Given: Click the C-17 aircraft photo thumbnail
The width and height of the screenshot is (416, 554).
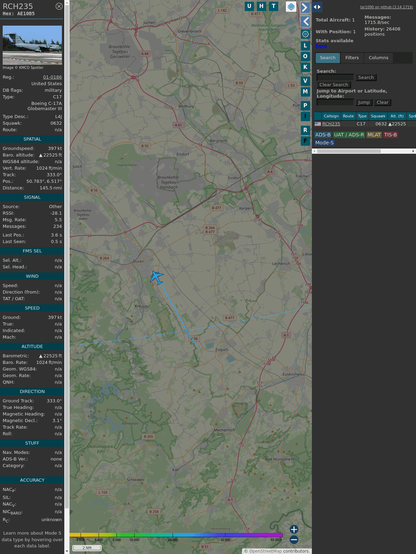Looking at the screenshot, I should (x=32, y=45).
